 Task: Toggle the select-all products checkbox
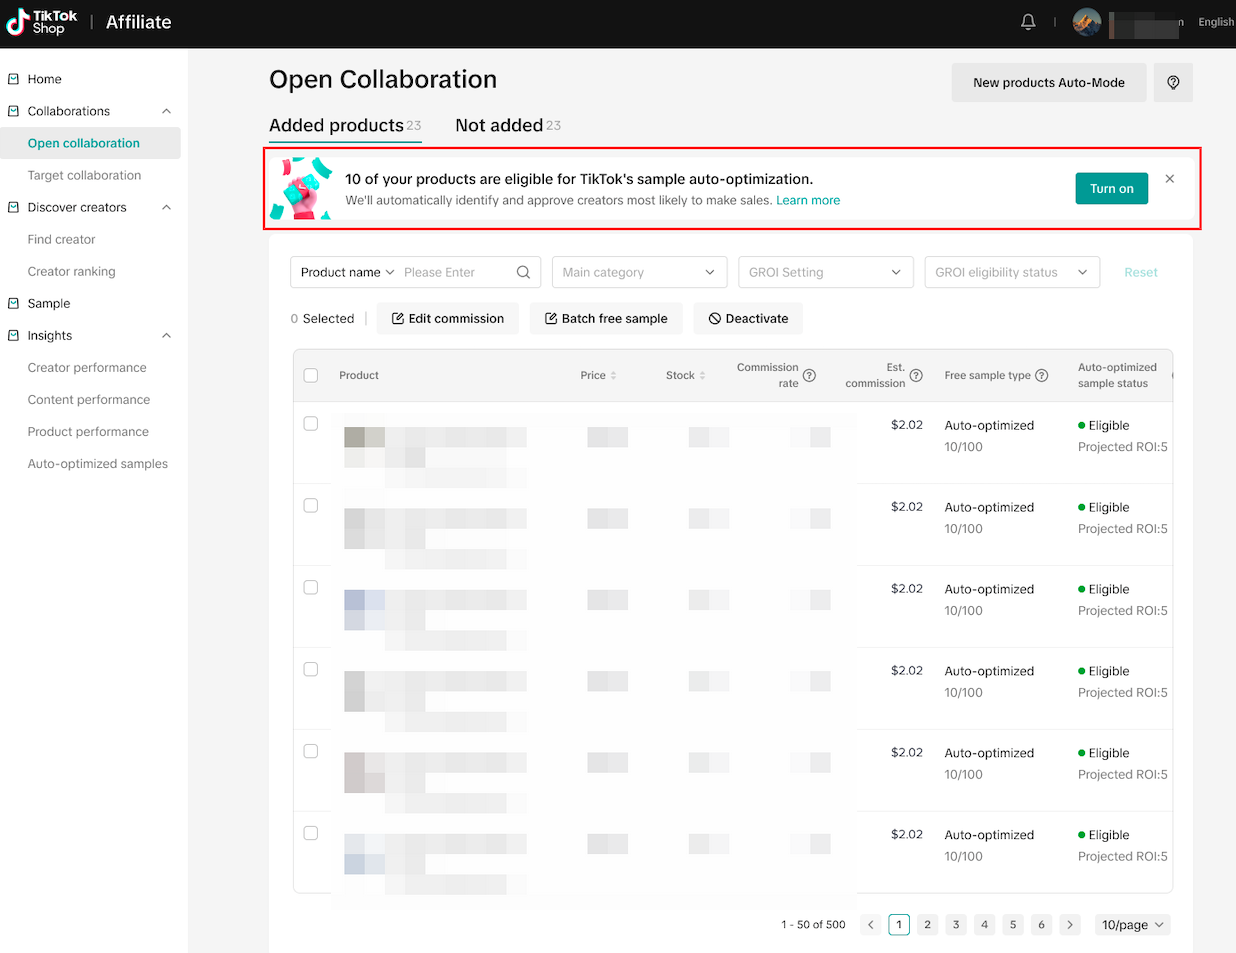pyautogui.click(x=311, y=376)
